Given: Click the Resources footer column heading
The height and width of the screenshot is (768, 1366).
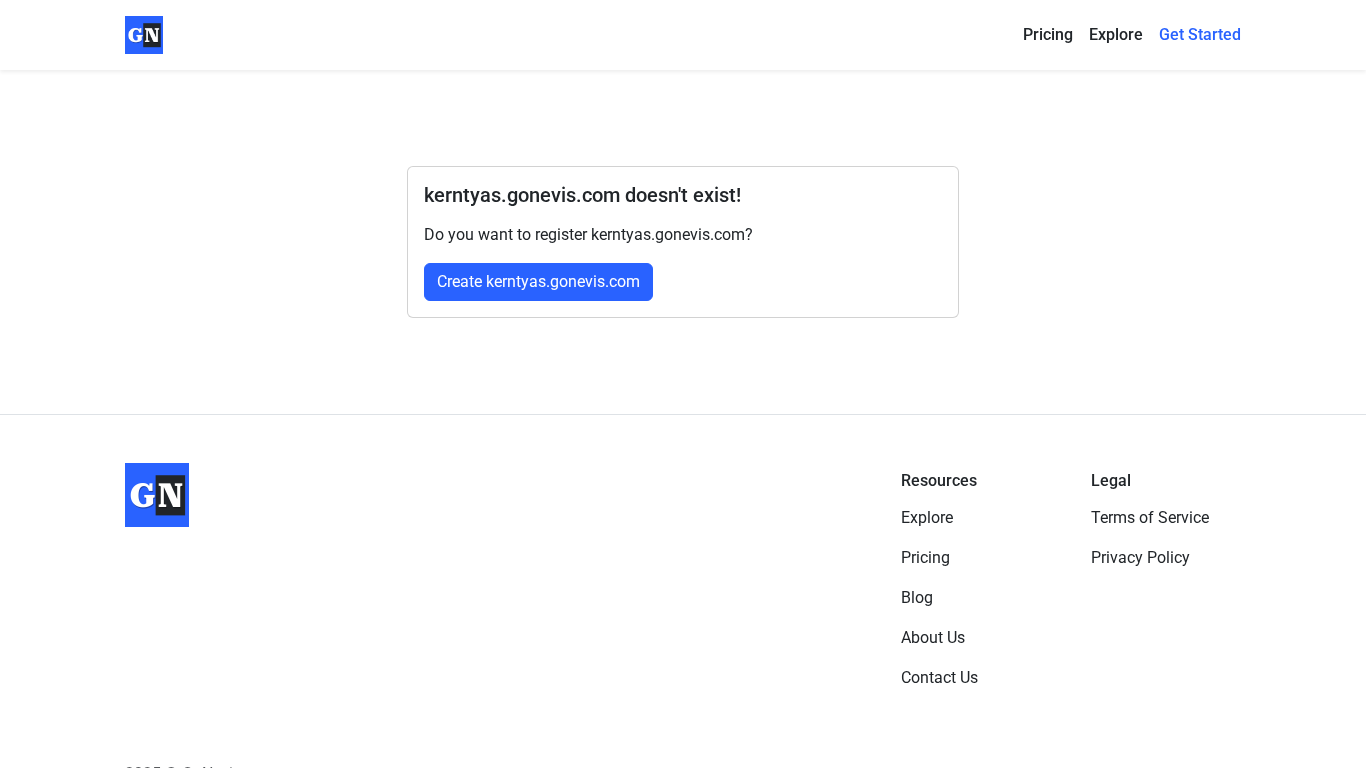Looking at the screenshot, I should click(938, 481).
